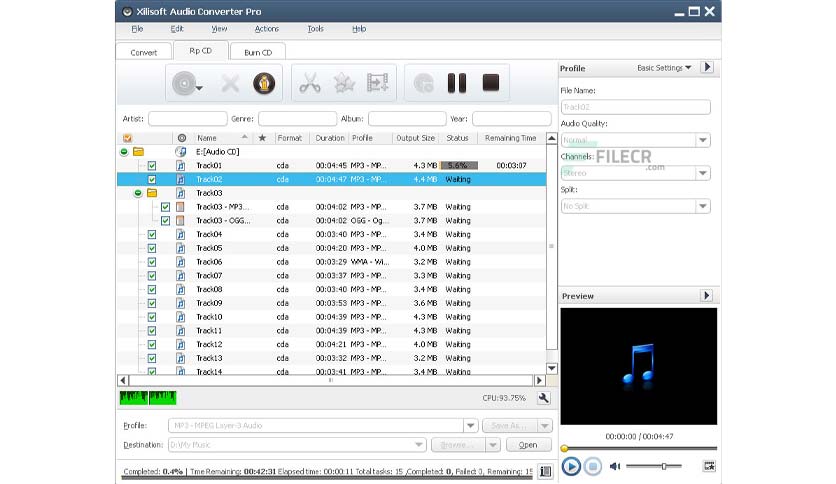Image resolution: width=836 pixels, height=484 pixels.
Task: Open the Edit menu
Action: pyautogui.click(x=177, y=29)
